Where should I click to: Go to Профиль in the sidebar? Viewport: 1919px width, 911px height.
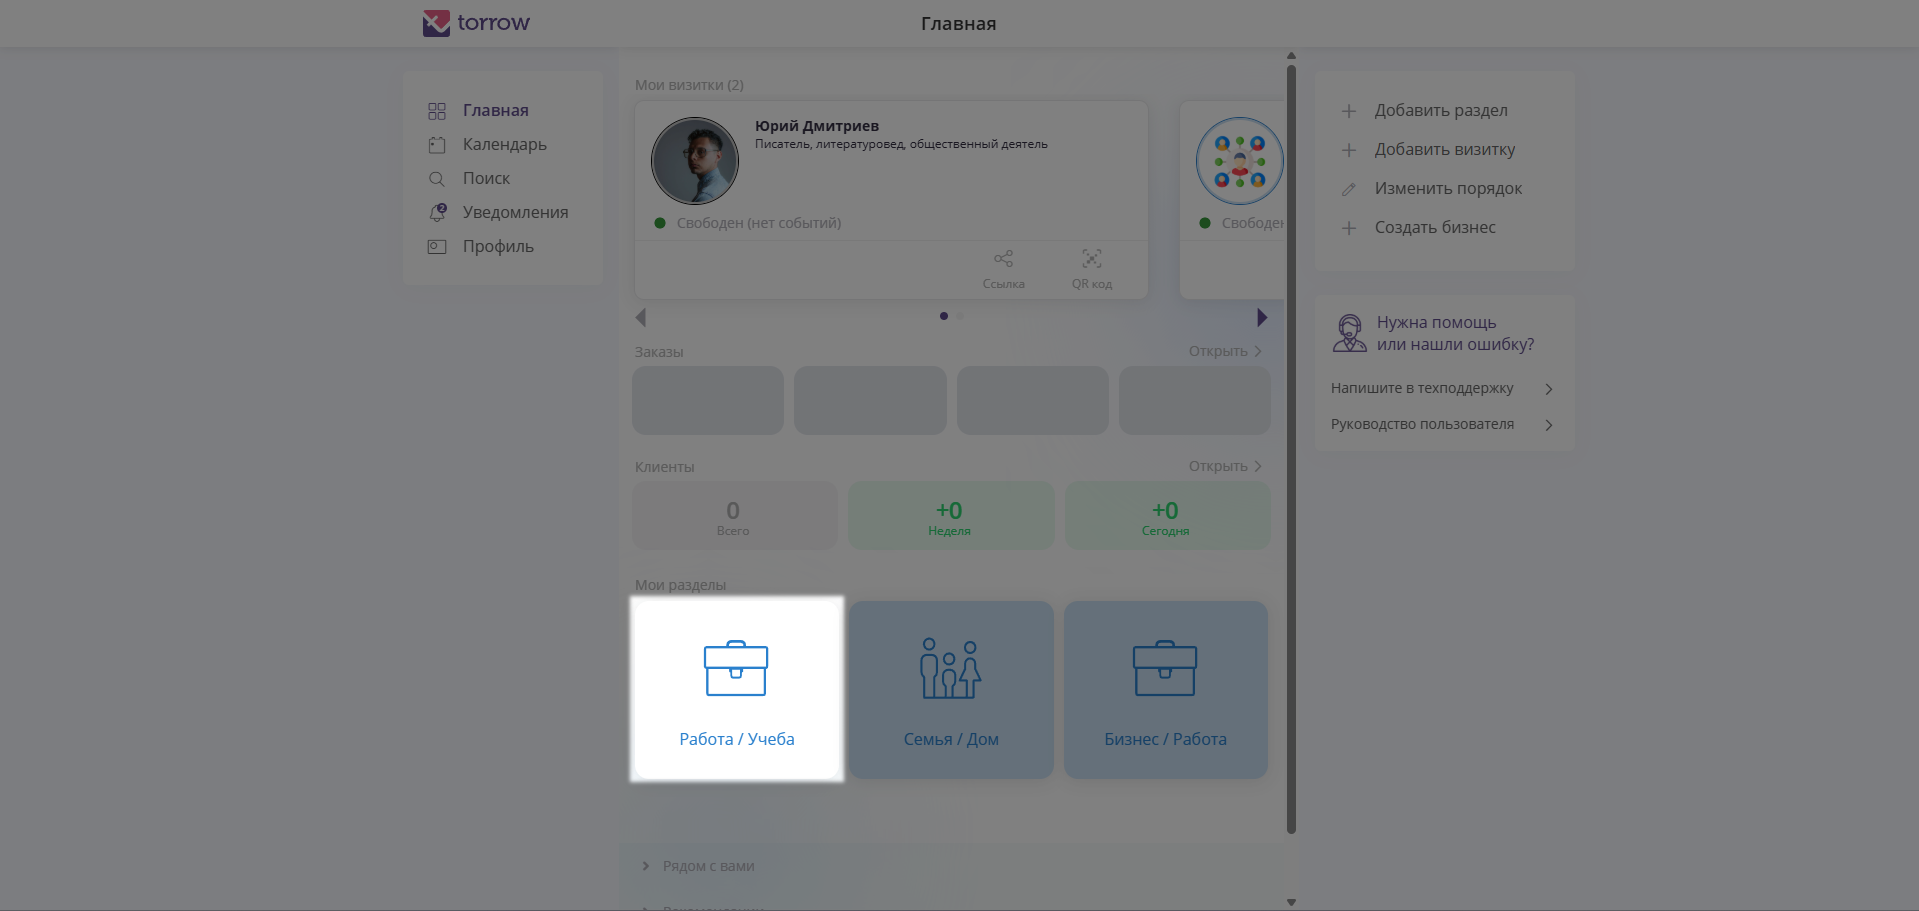tap(497, 246)
